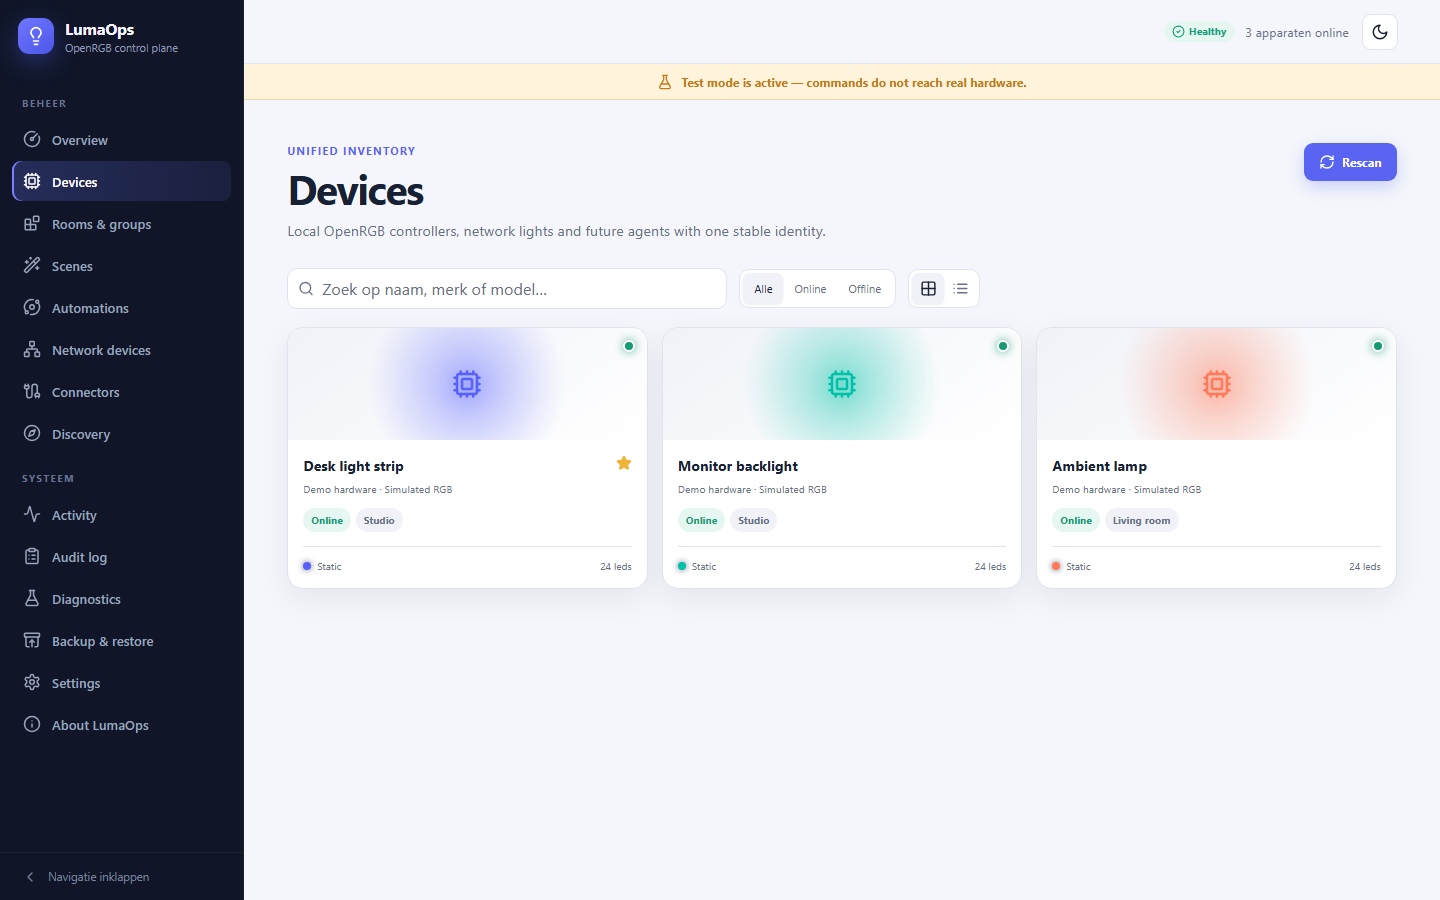Open the Scenes section

pos(121,266)
